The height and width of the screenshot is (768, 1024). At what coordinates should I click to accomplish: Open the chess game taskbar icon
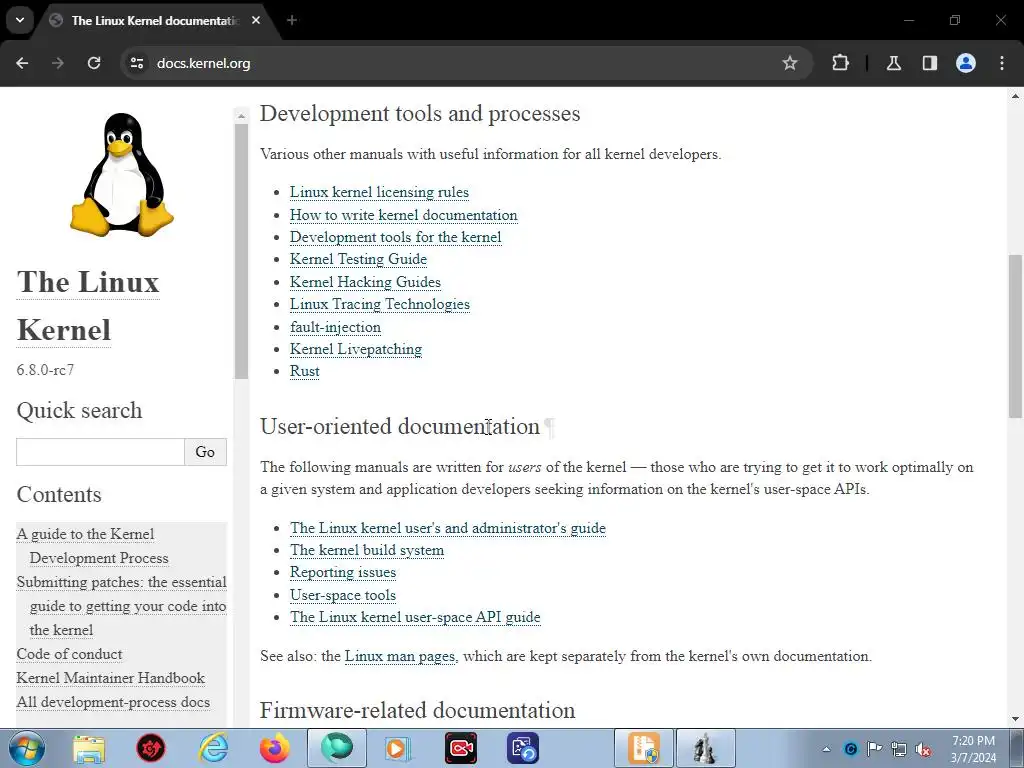pos(705,748)
